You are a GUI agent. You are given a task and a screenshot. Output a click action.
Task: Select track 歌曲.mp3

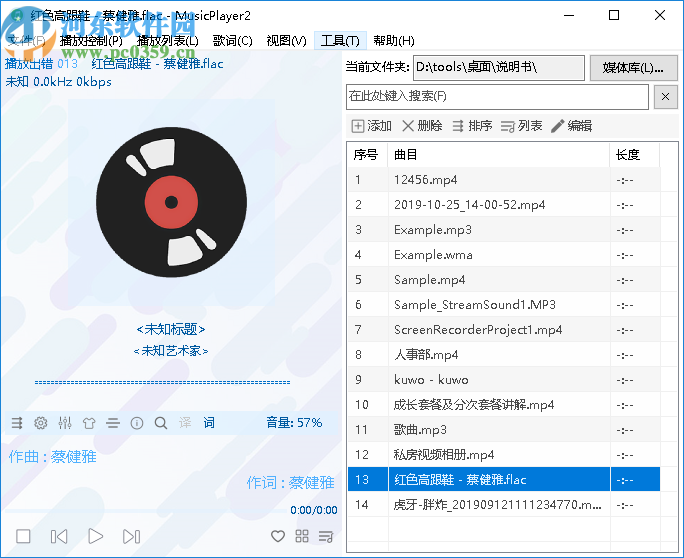click(504, 430)
